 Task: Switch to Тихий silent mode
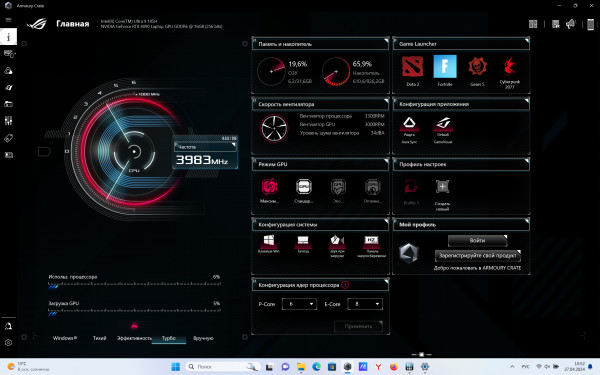[x=99, y=338]
